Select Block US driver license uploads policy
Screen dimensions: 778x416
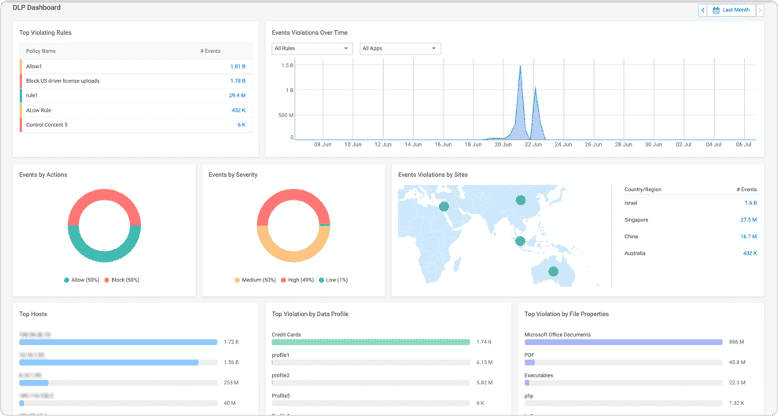(x=136, y=81)
